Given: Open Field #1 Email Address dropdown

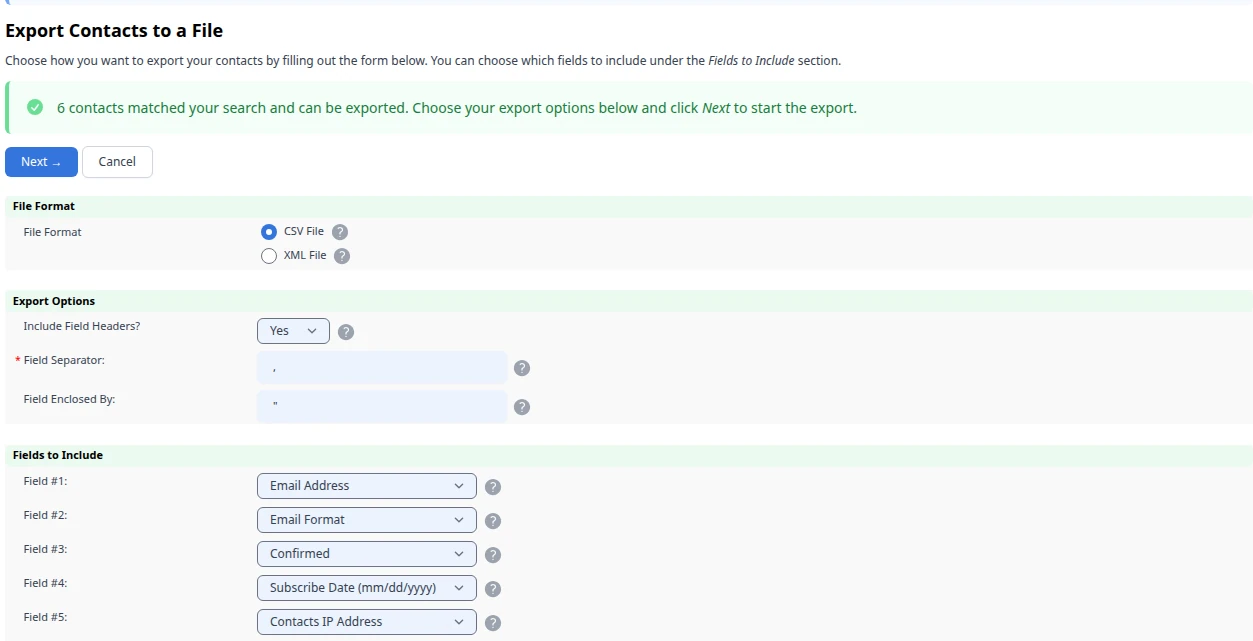Looking at the screenshot, I should [x=367, y=486].
